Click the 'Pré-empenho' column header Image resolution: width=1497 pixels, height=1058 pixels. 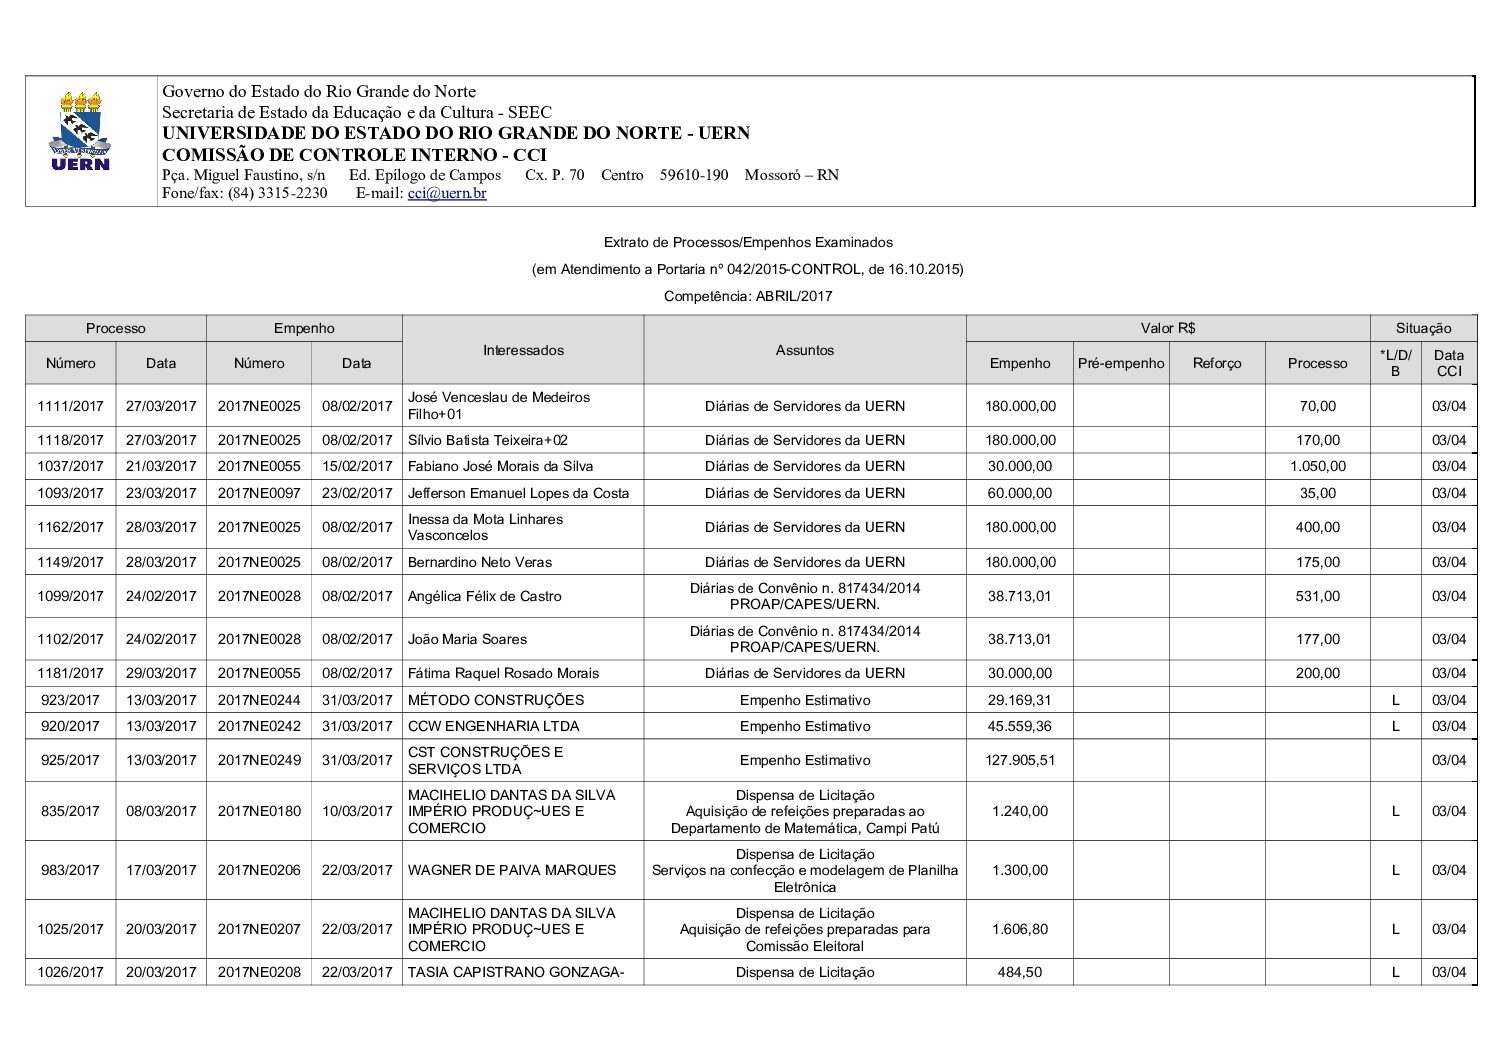(x=1121, y=363)
